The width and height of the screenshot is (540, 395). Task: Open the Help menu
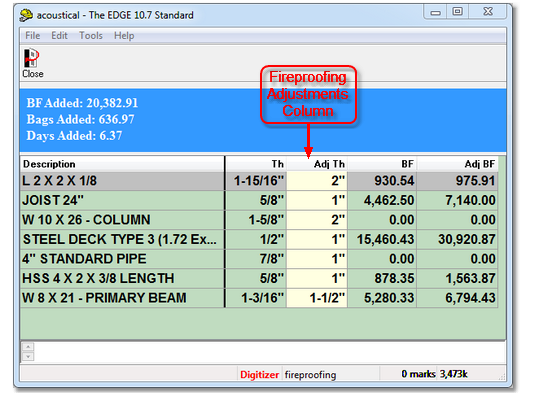pos(124,35)
